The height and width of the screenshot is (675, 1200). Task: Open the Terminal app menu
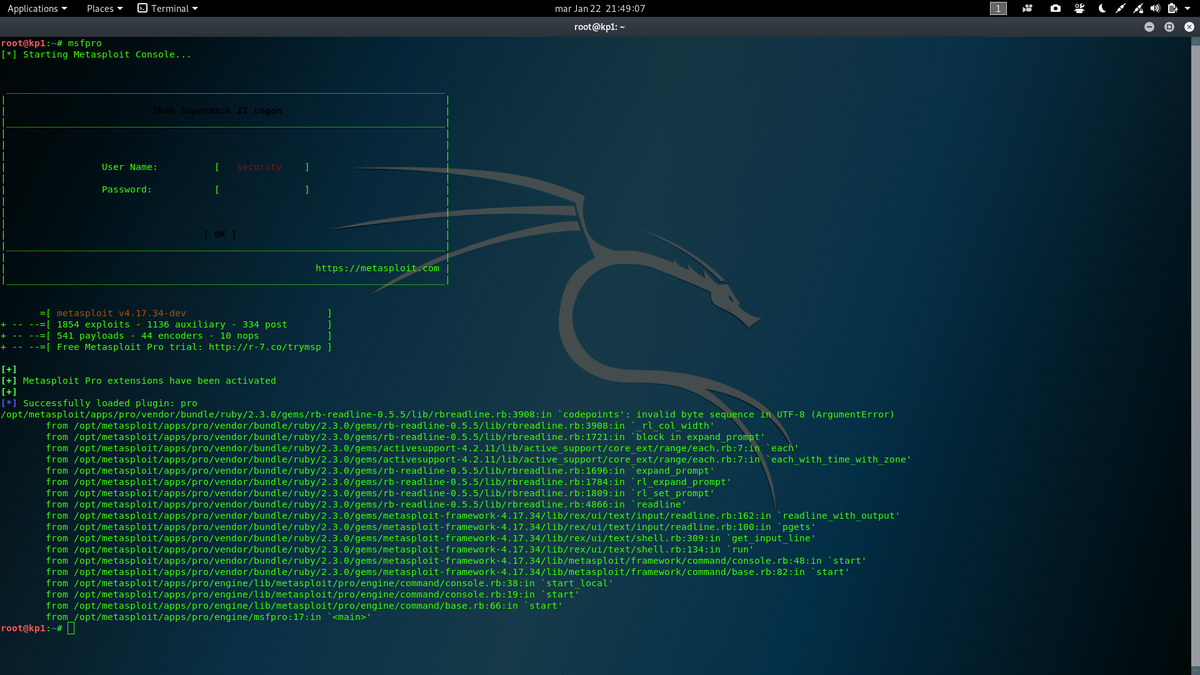(168, 8)
